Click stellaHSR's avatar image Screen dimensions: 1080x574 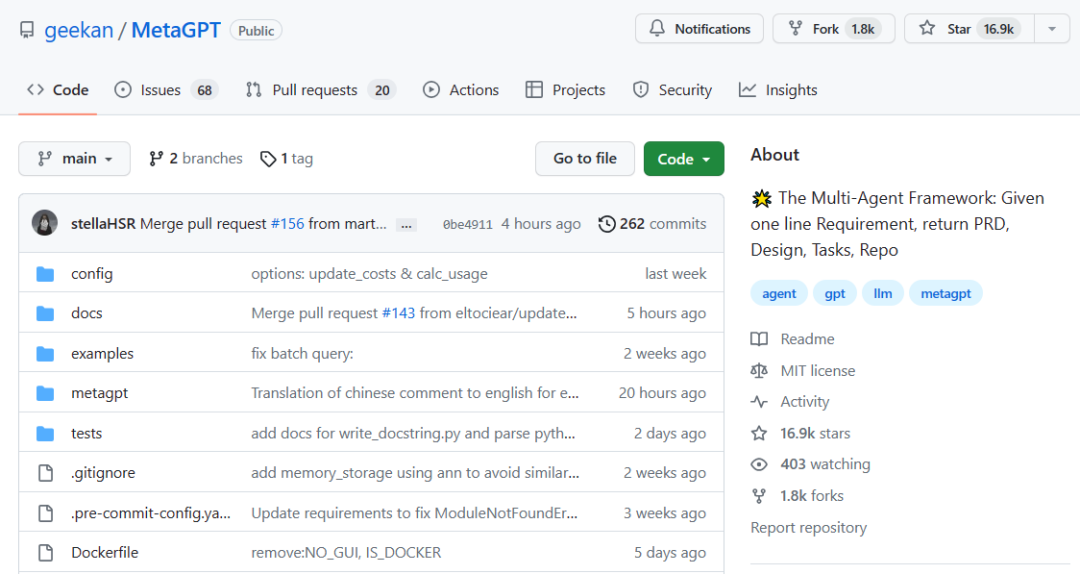[45, 223]
